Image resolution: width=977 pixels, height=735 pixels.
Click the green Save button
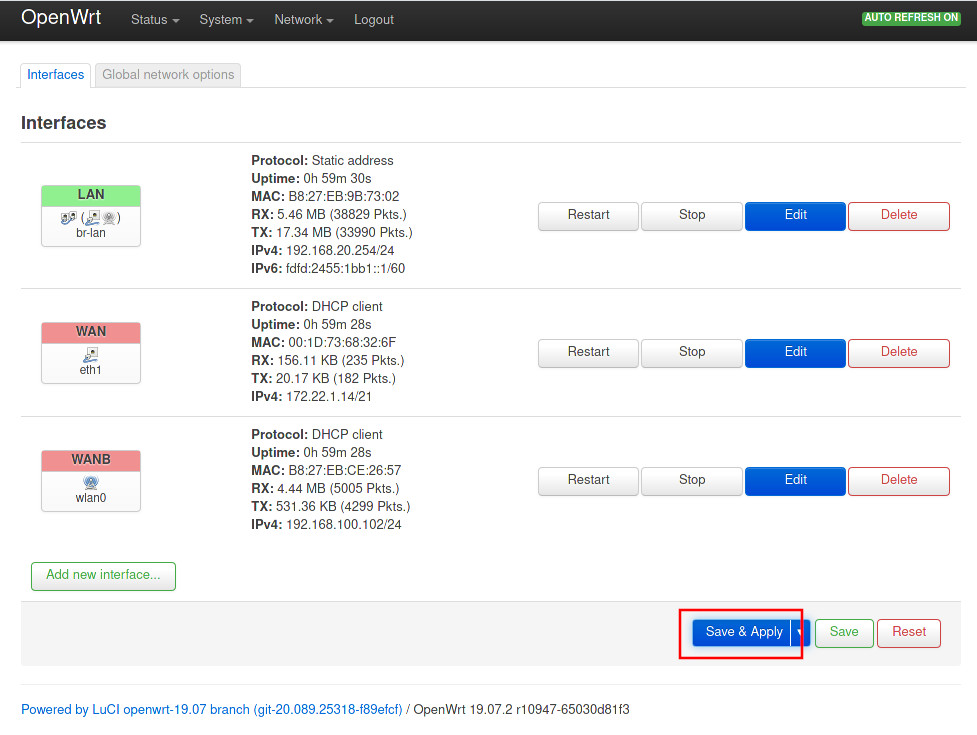(844, 633)
